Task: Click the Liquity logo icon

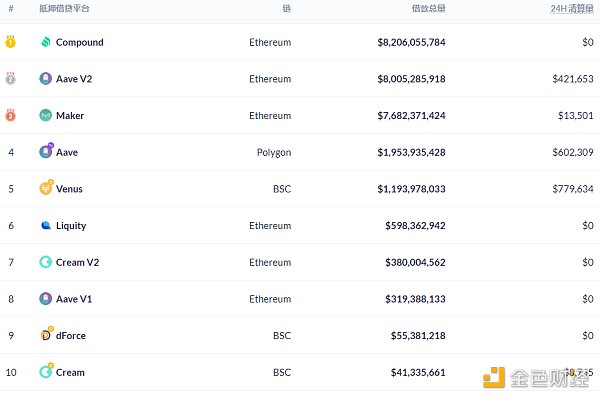Action: pyautogui.click(x=46, y=225)
